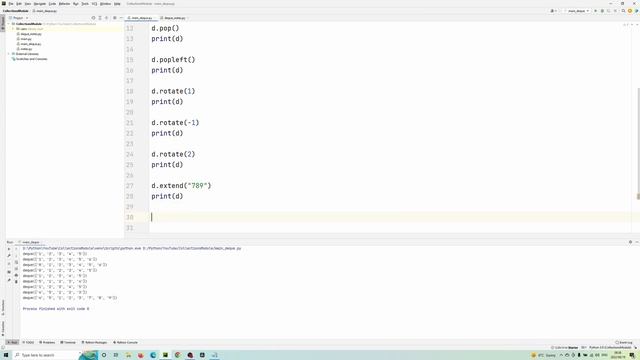Click the trash Clear All icon in Run panel
Screen dimensions: 640x360
tap(16, 282)
